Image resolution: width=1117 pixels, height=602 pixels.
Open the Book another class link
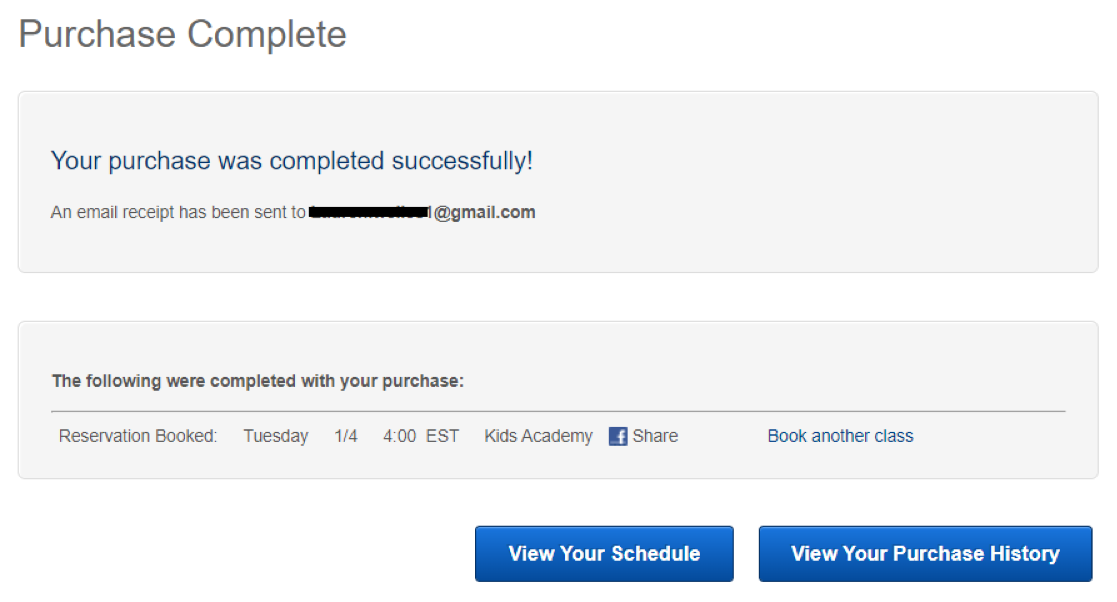point(840,436)
